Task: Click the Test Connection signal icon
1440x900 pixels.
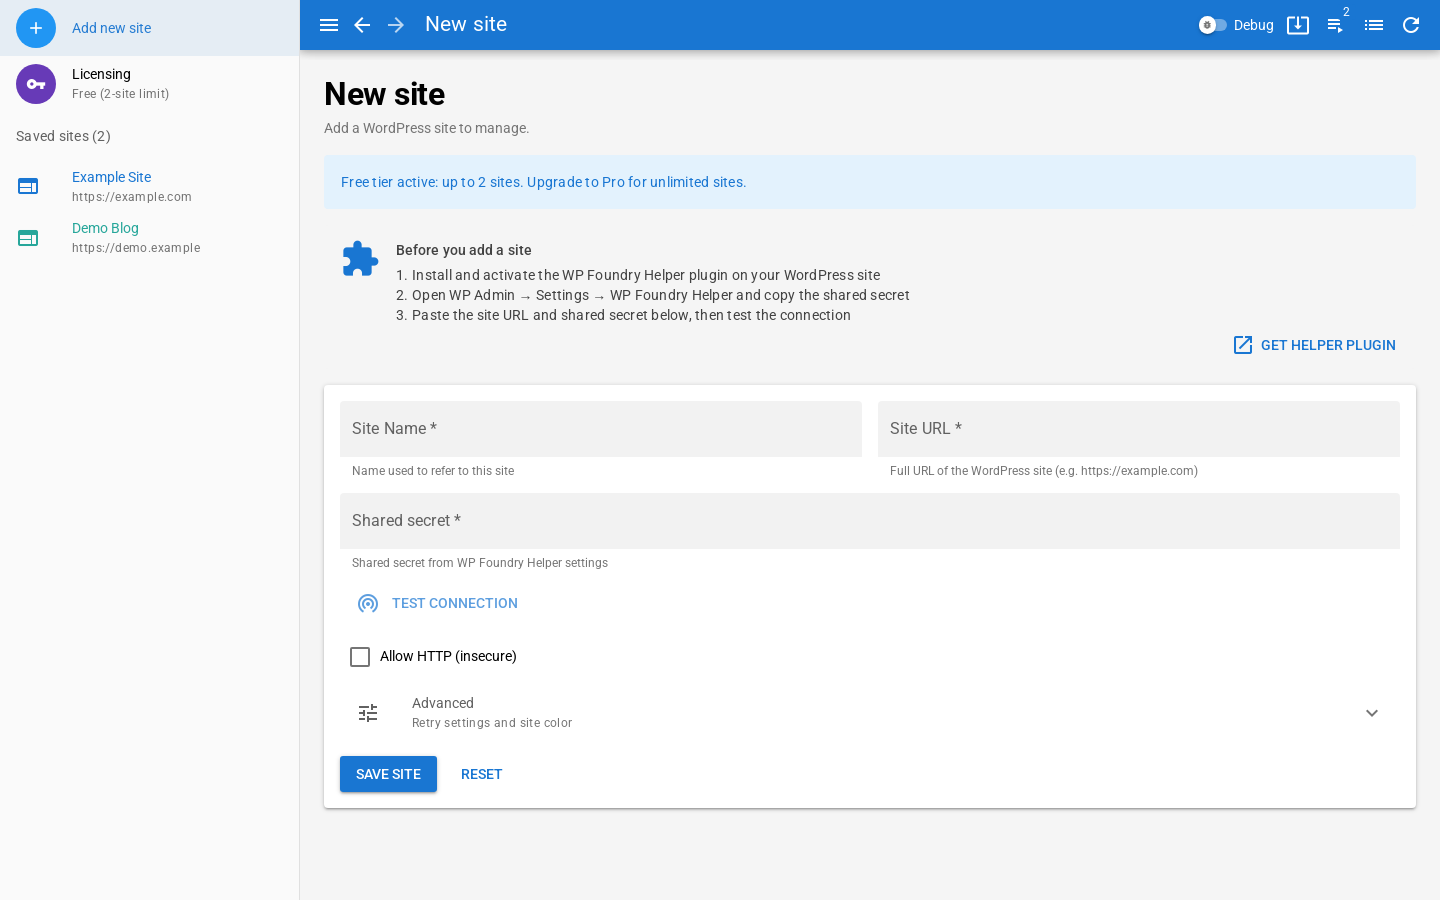Action: click(x=368, y=603)
